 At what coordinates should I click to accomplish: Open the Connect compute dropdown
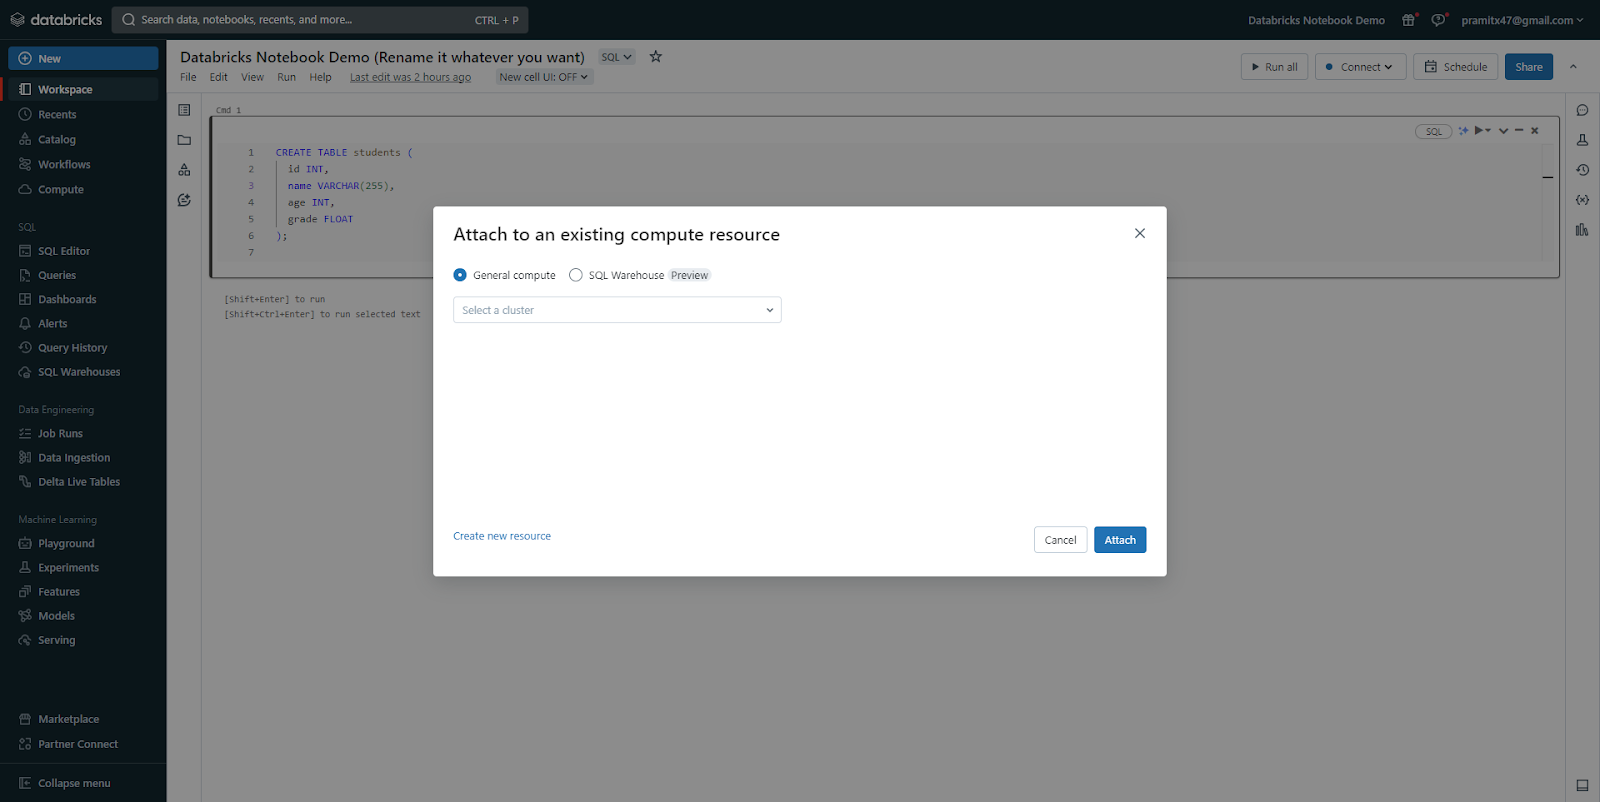[1360, 67]
